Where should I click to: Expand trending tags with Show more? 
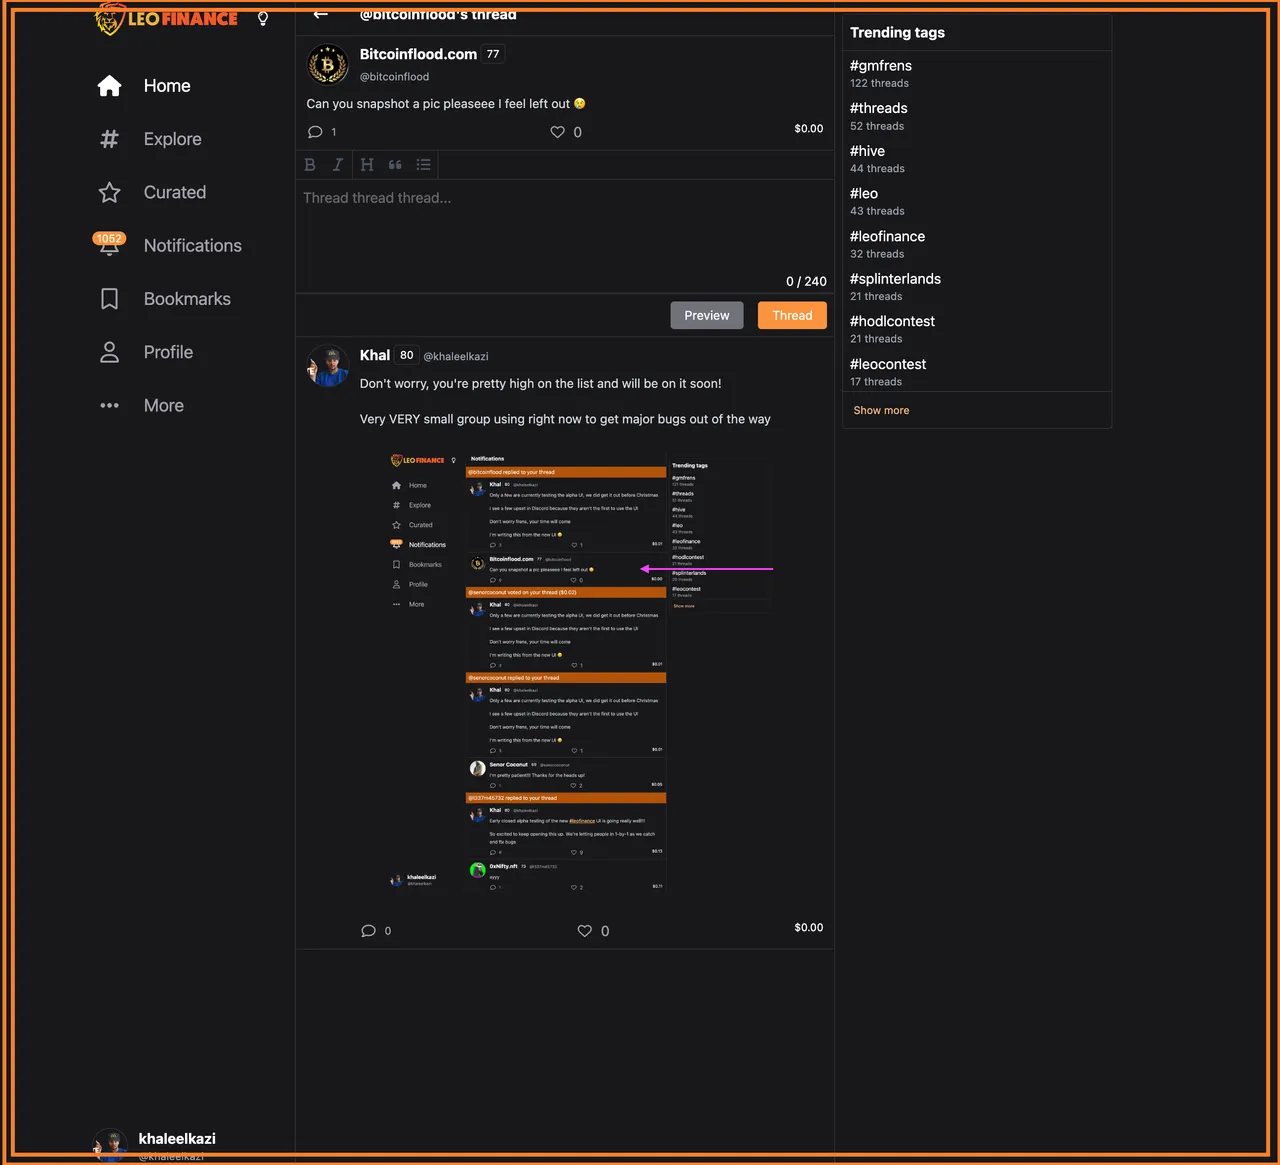click(881, 410)
